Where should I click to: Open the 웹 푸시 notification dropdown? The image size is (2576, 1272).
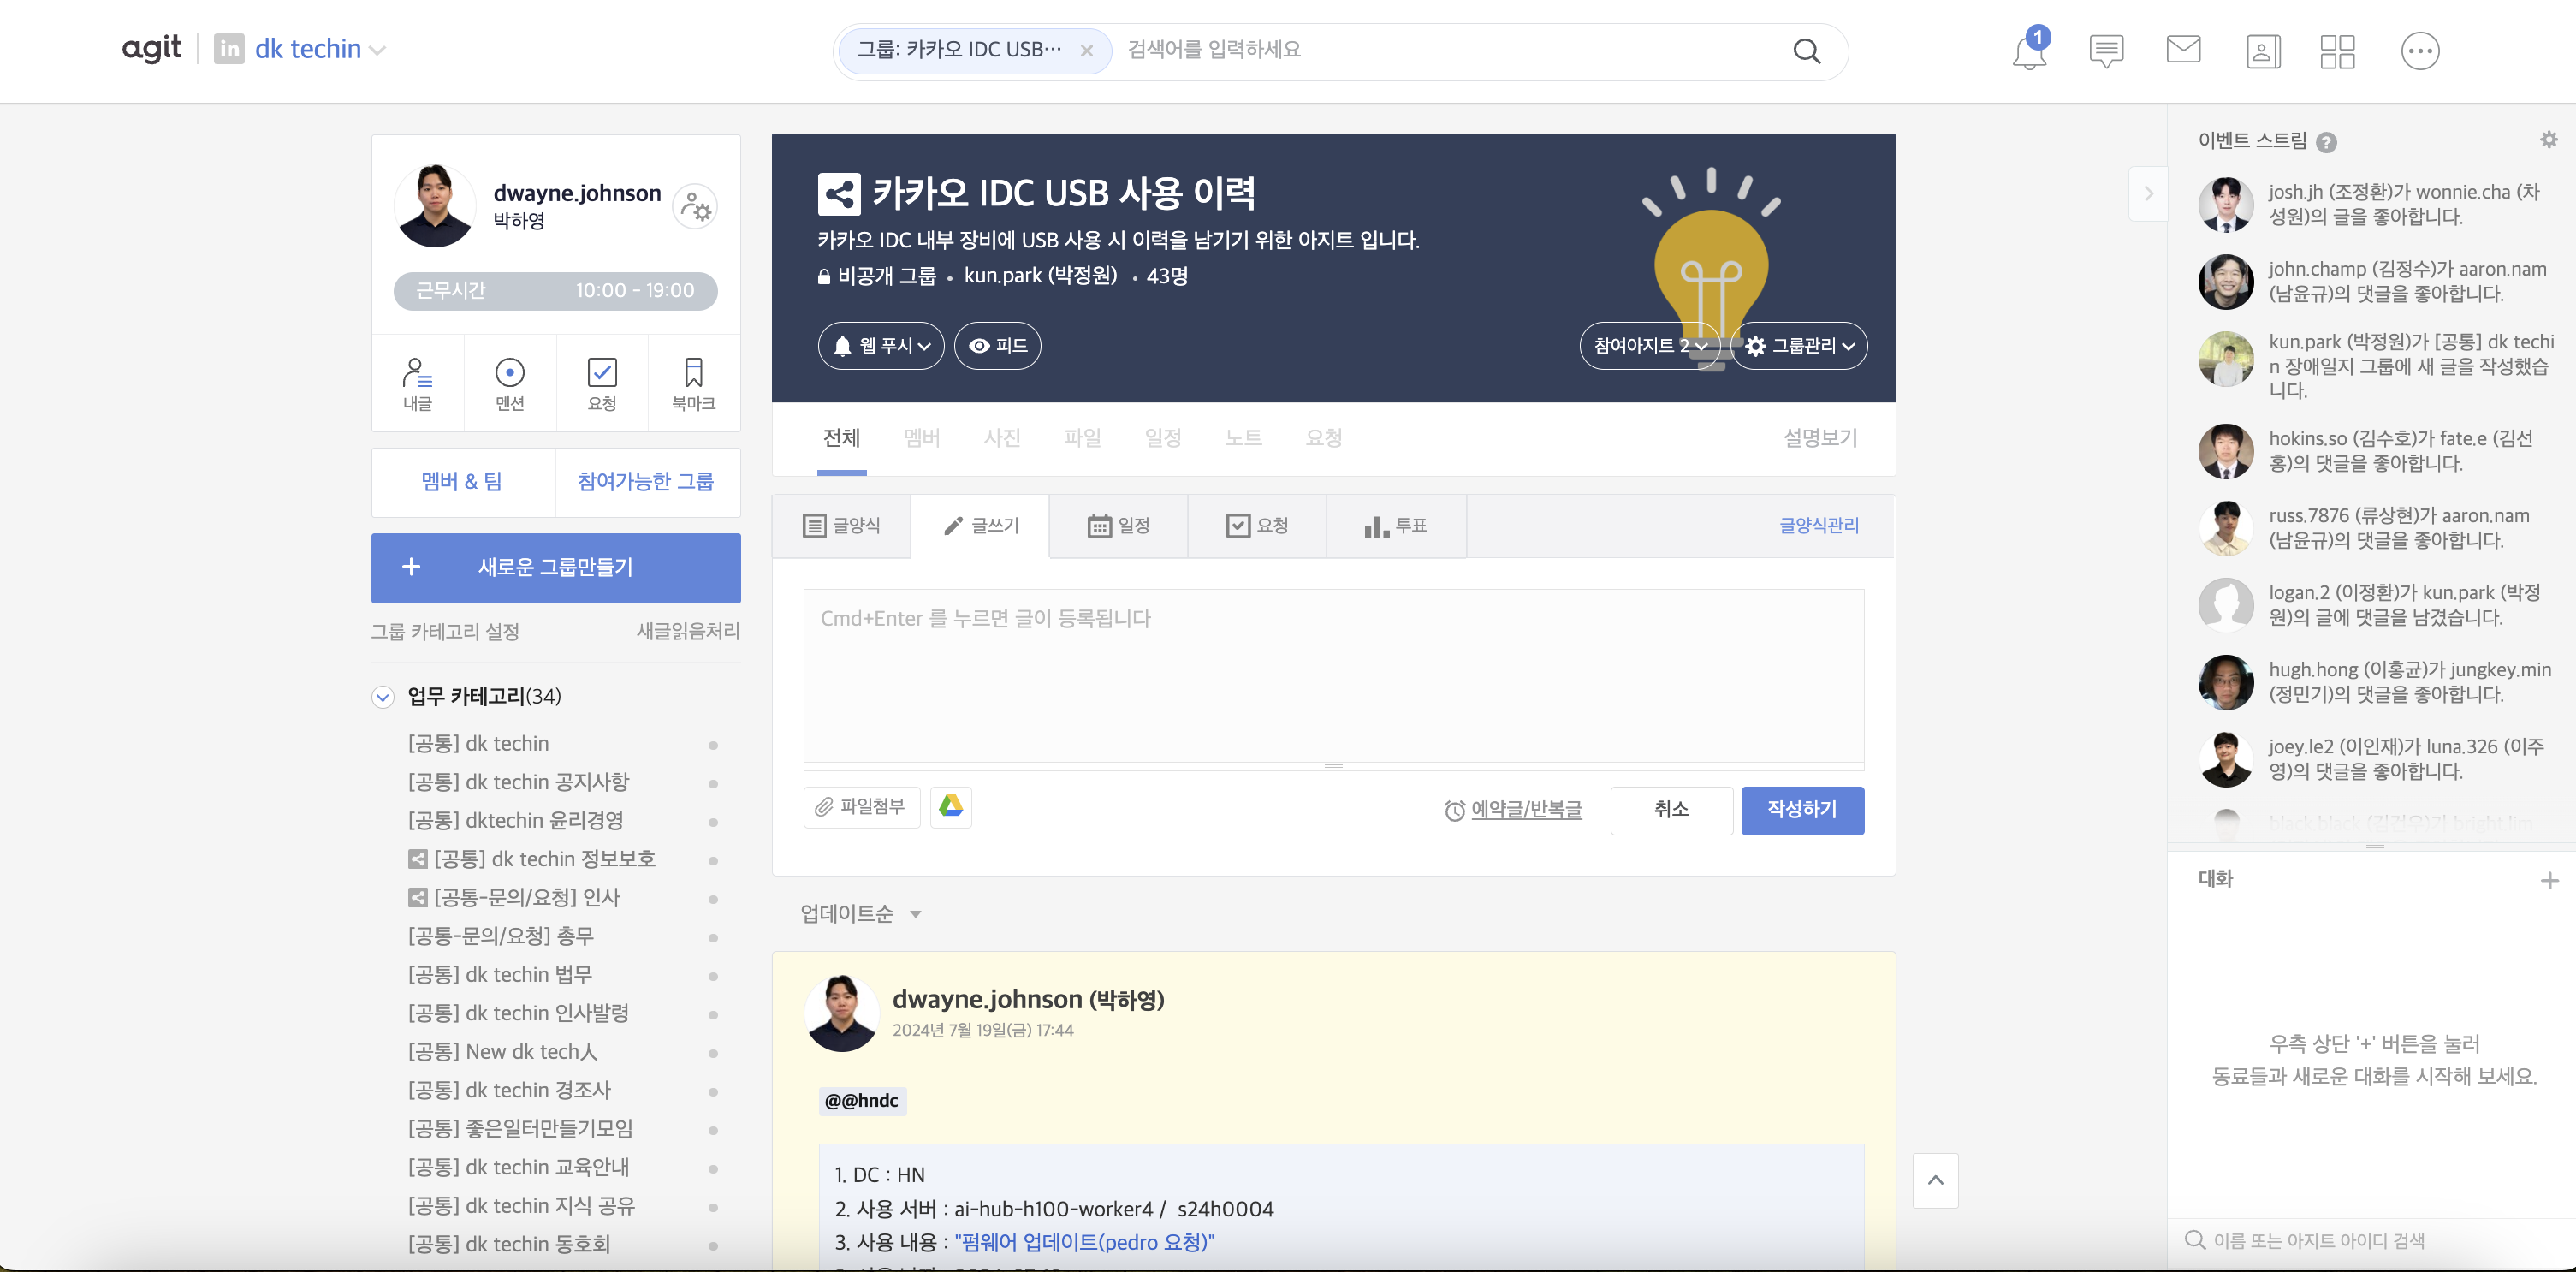[881, 346]
